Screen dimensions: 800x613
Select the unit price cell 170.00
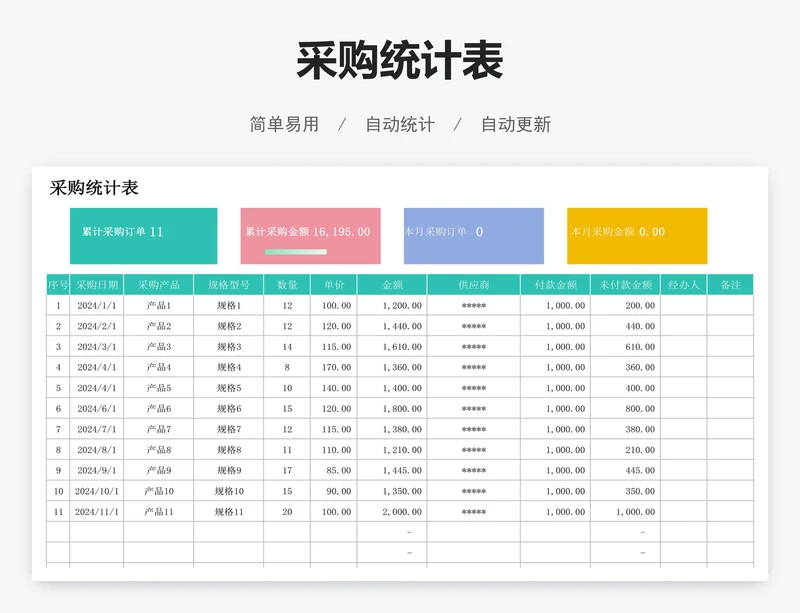[x=334, y=367]
